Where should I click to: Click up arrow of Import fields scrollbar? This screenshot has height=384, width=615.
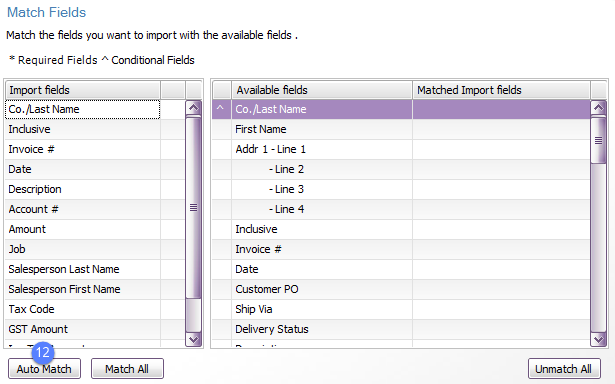click(193, 108)
